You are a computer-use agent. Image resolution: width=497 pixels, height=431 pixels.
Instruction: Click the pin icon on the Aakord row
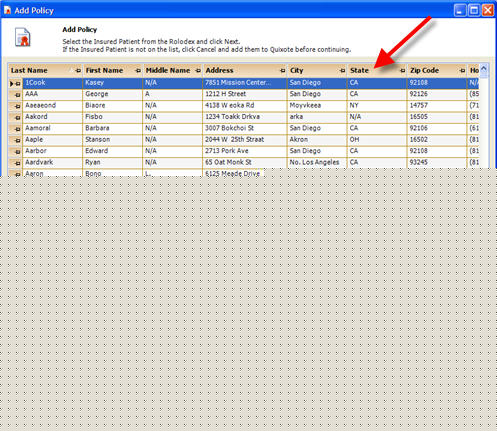click(x=18, y=118)
